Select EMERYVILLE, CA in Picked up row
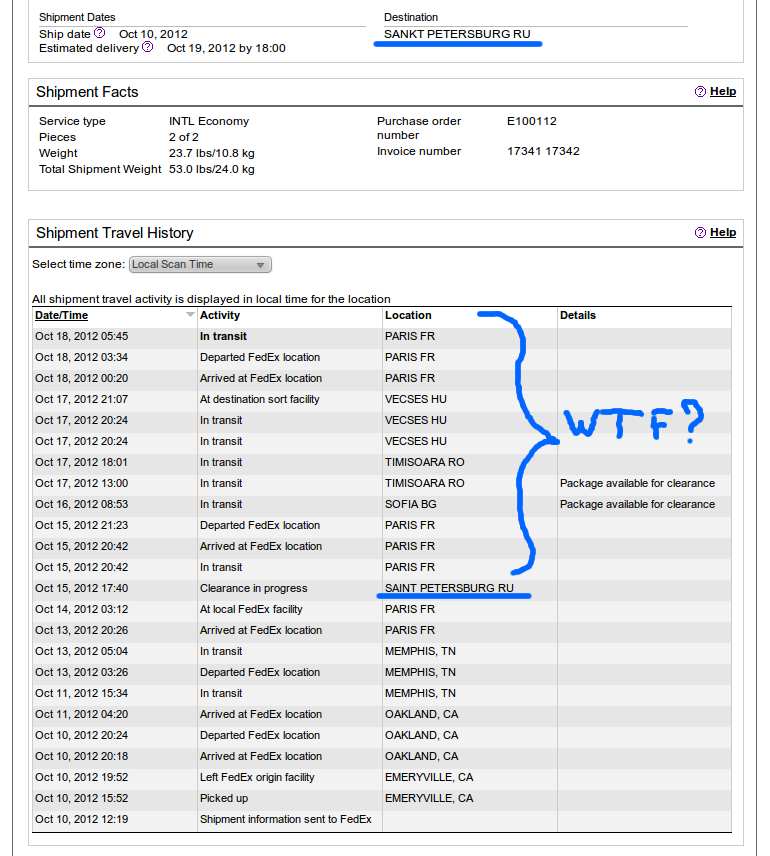 coord(429,799)
